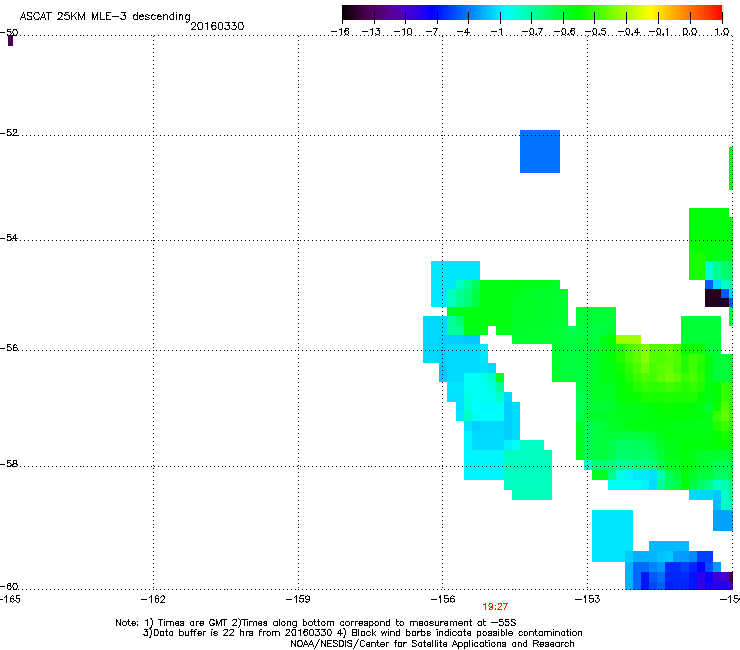
Task: Click the -153 longitude axis label
Action: point(588,599)
